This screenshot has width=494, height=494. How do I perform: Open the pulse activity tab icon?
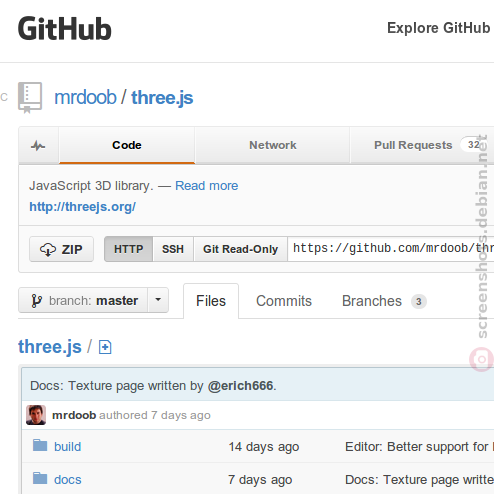[x=38, y=146]
